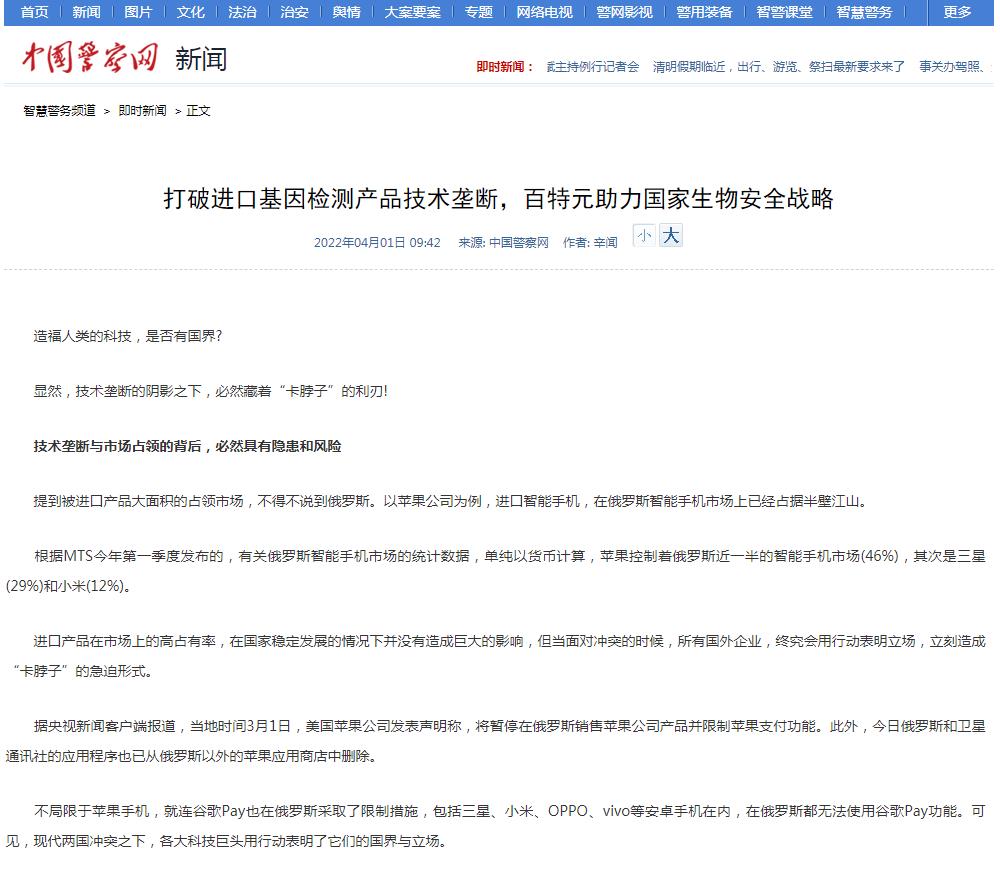Click the 中国警察网 red logo
Viewport: 1000px width, 879px height.
90,57
